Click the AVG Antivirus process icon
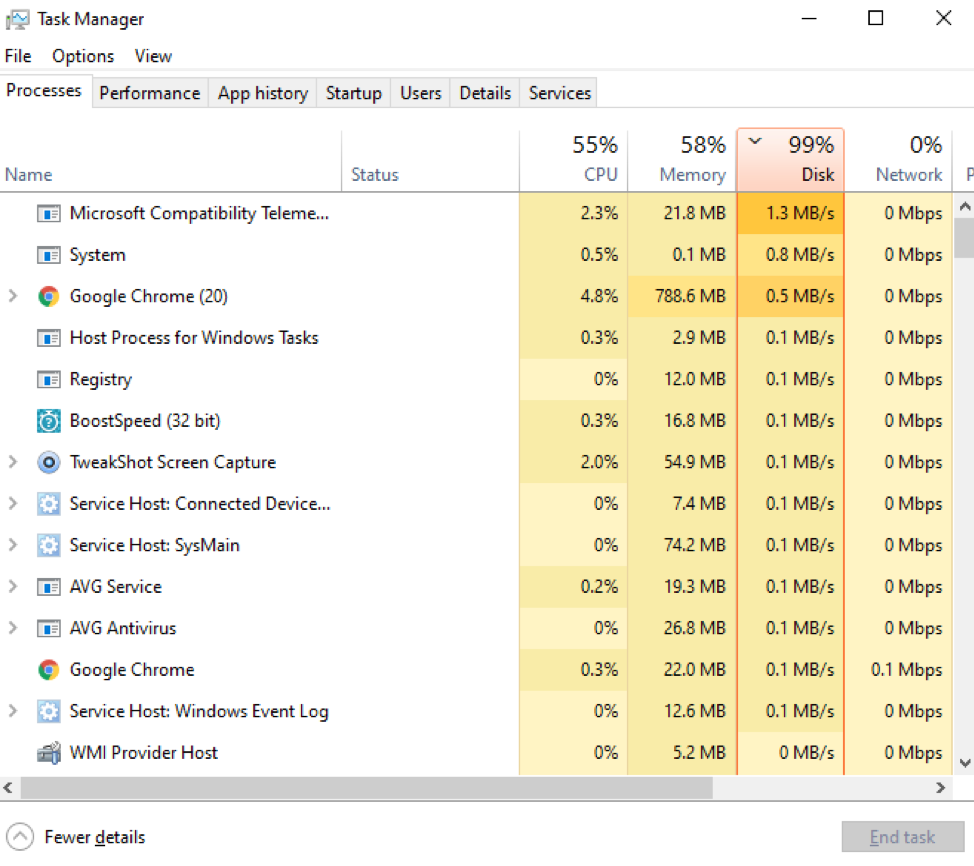 [48, 629]
